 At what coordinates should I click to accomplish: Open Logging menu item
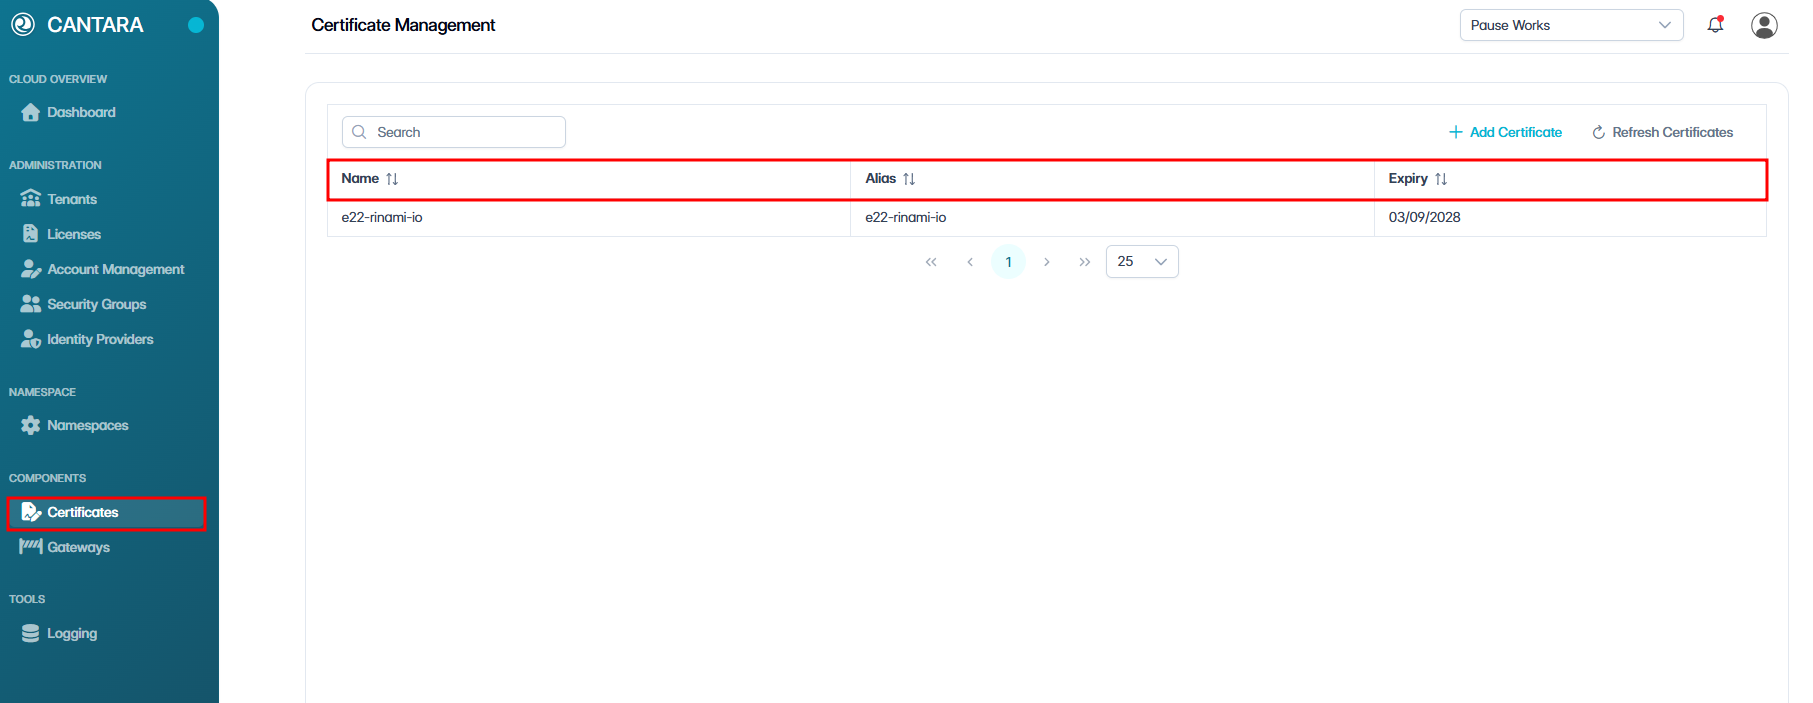pyautogui.click(x=72, y=633)
